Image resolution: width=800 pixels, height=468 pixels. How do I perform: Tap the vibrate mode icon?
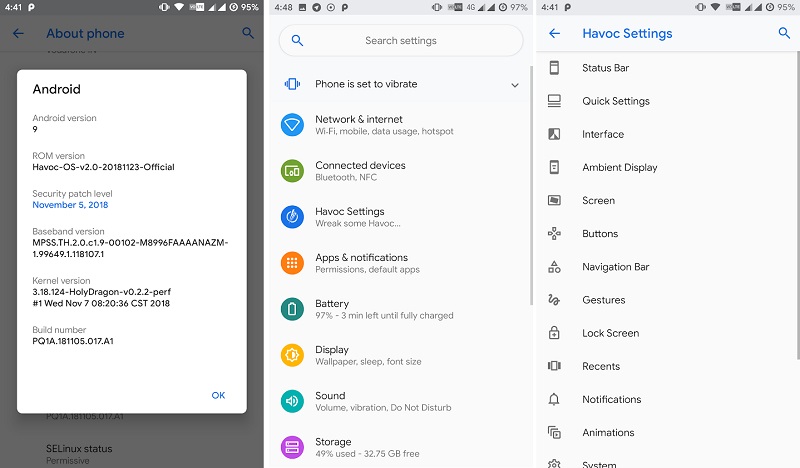(292, 84)
